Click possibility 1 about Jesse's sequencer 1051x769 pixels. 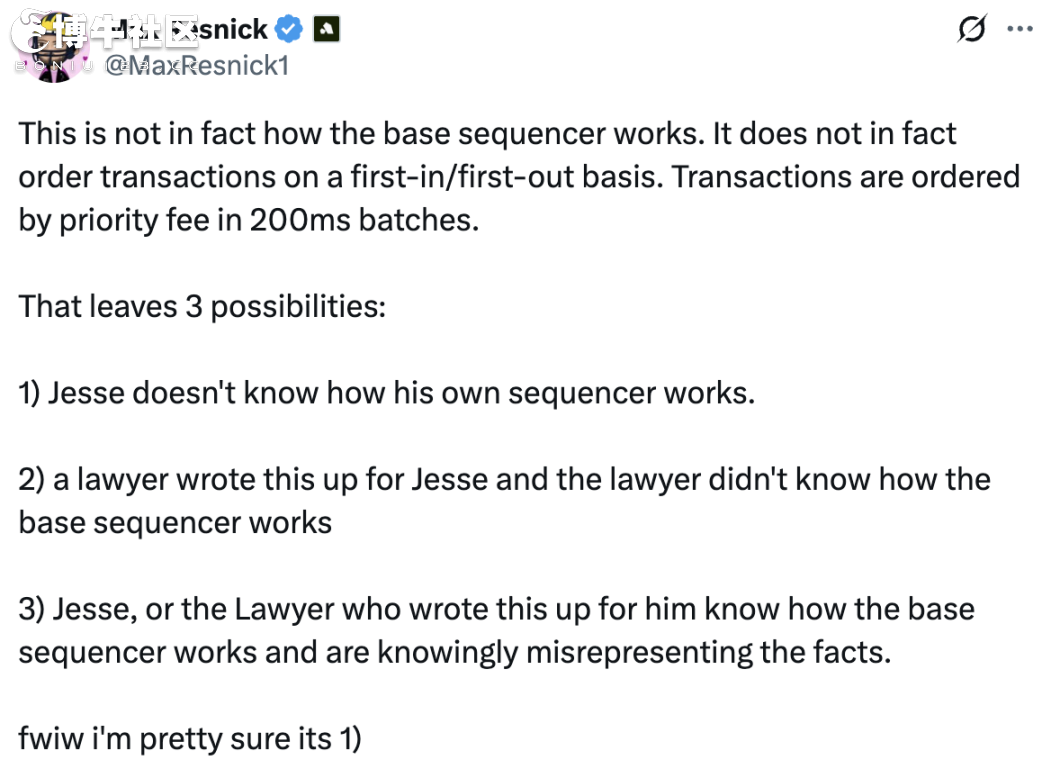point(387,393)
